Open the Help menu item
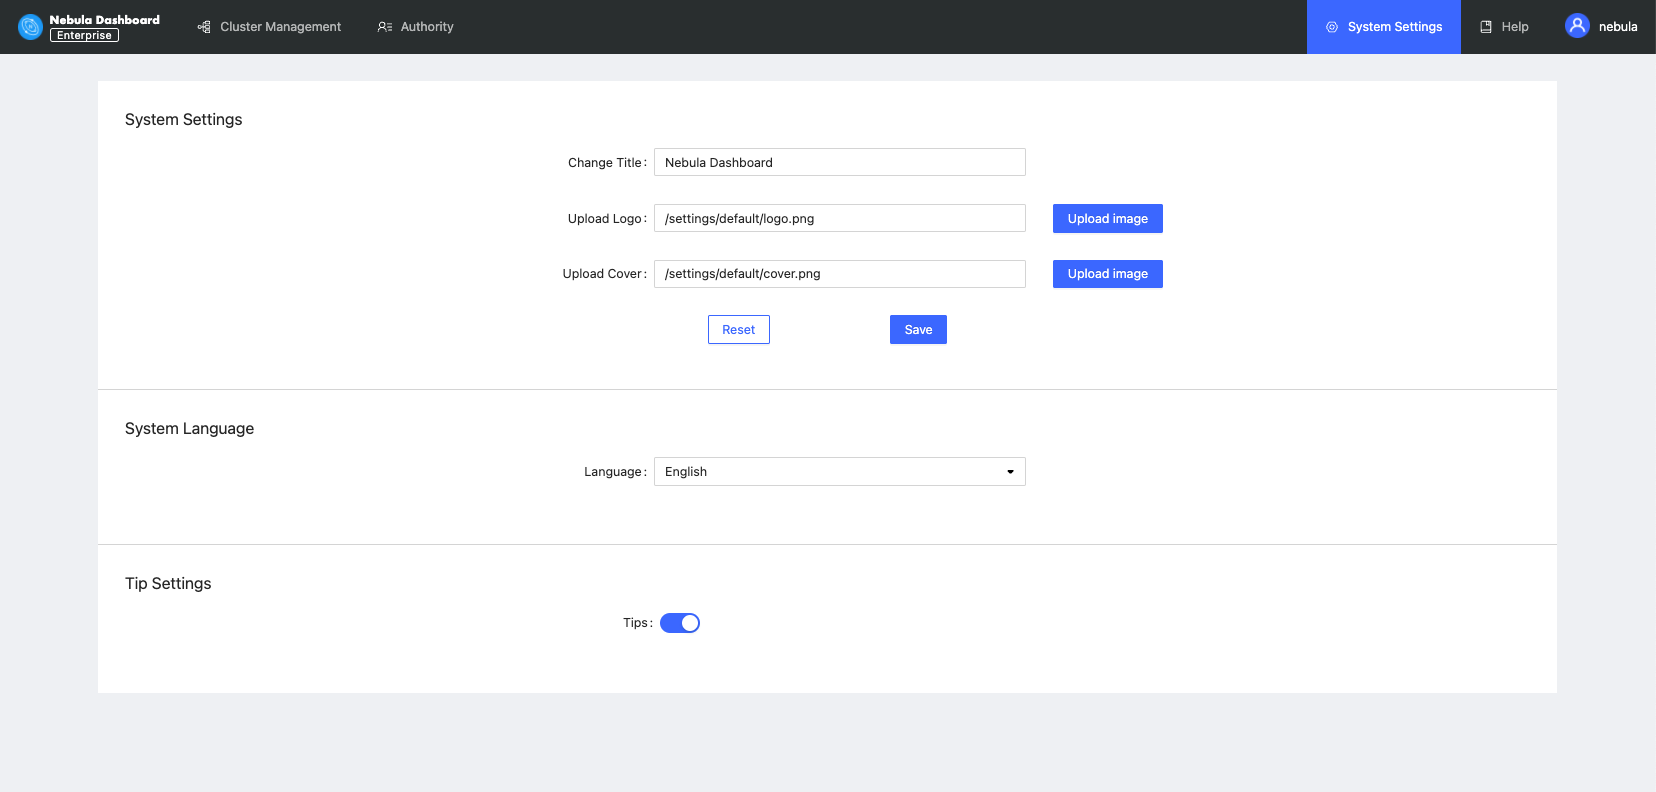The image size is (1656, 792). (1514, 27)
